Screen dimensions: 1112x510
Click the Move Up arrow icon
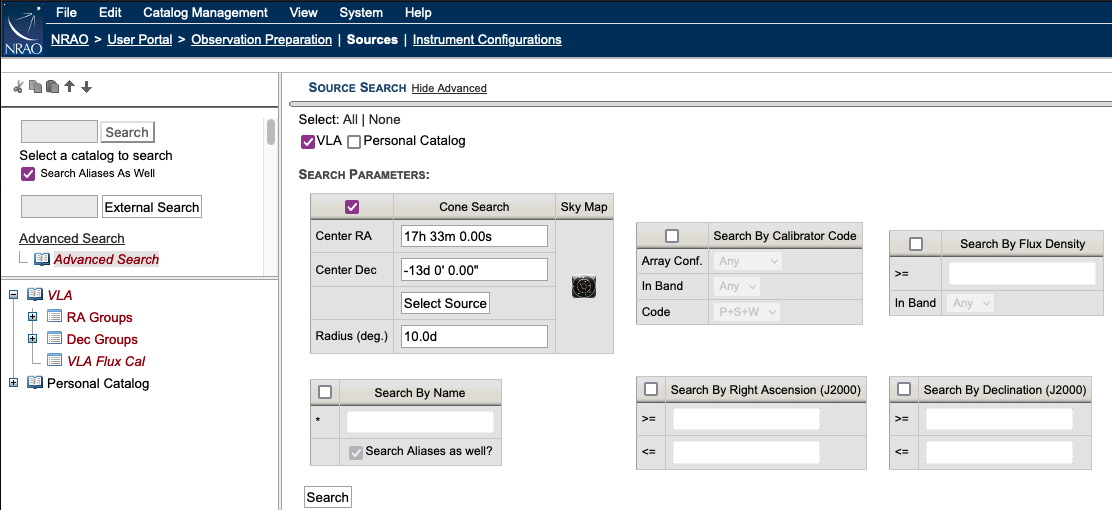click(69, 87)
